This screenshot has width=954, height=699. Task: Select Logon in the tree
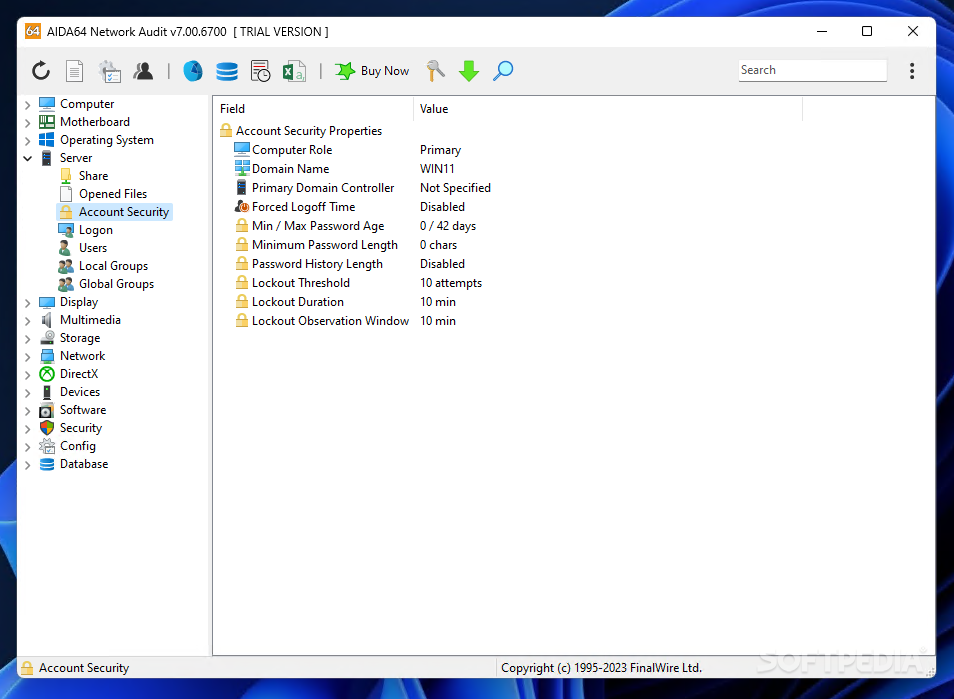[96, 230]
